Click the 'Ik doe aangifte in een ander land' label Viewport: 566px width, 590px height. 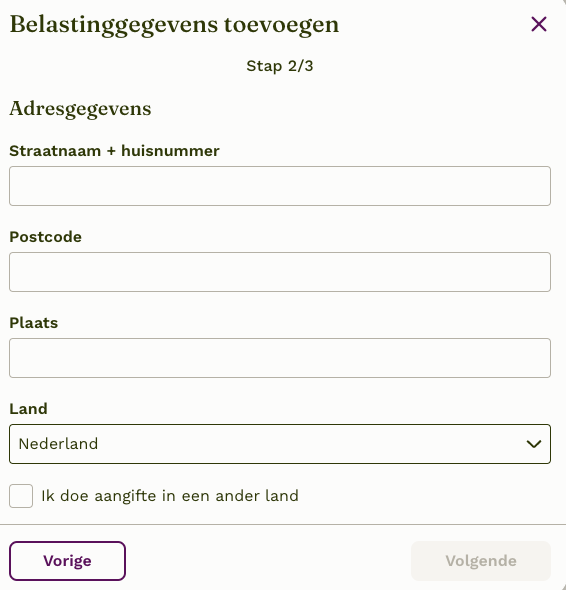(170, 496)
